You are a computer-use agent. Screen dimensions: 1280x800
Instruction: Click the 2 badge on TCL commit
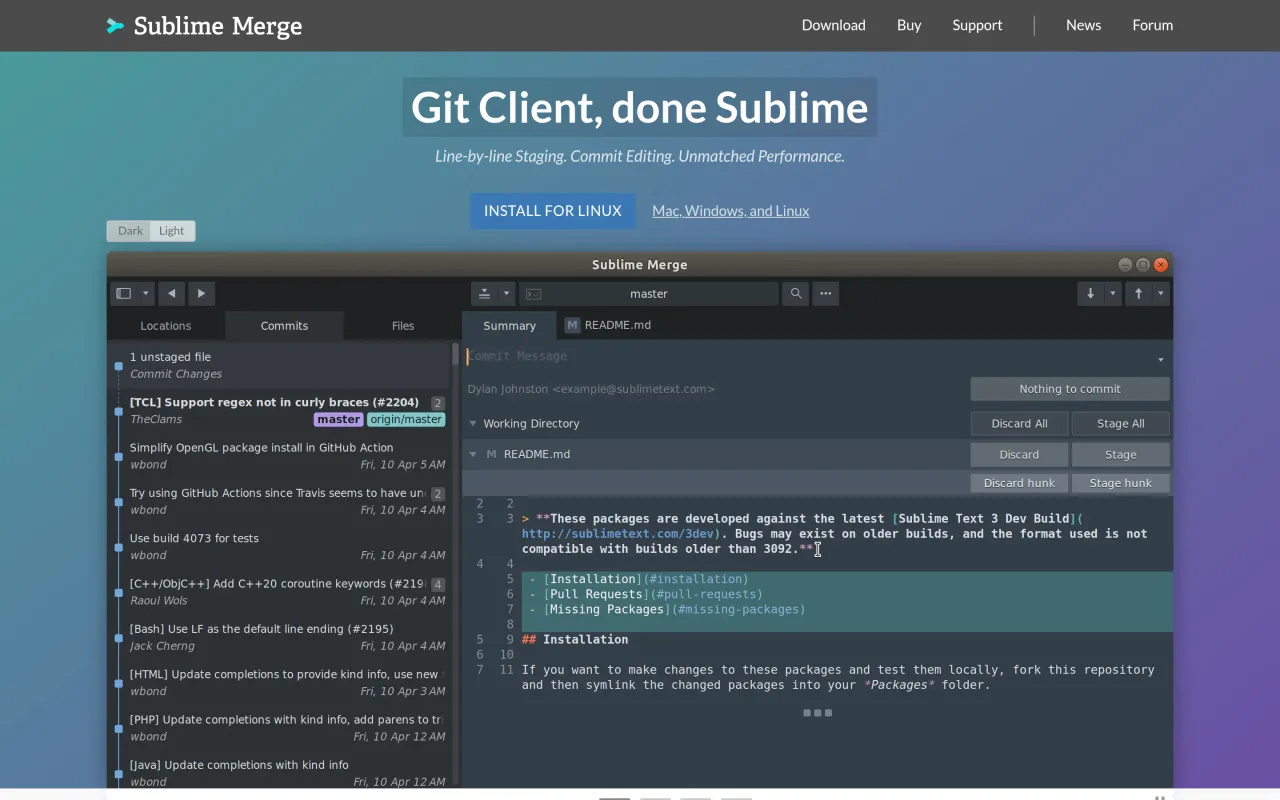(438, 403)
